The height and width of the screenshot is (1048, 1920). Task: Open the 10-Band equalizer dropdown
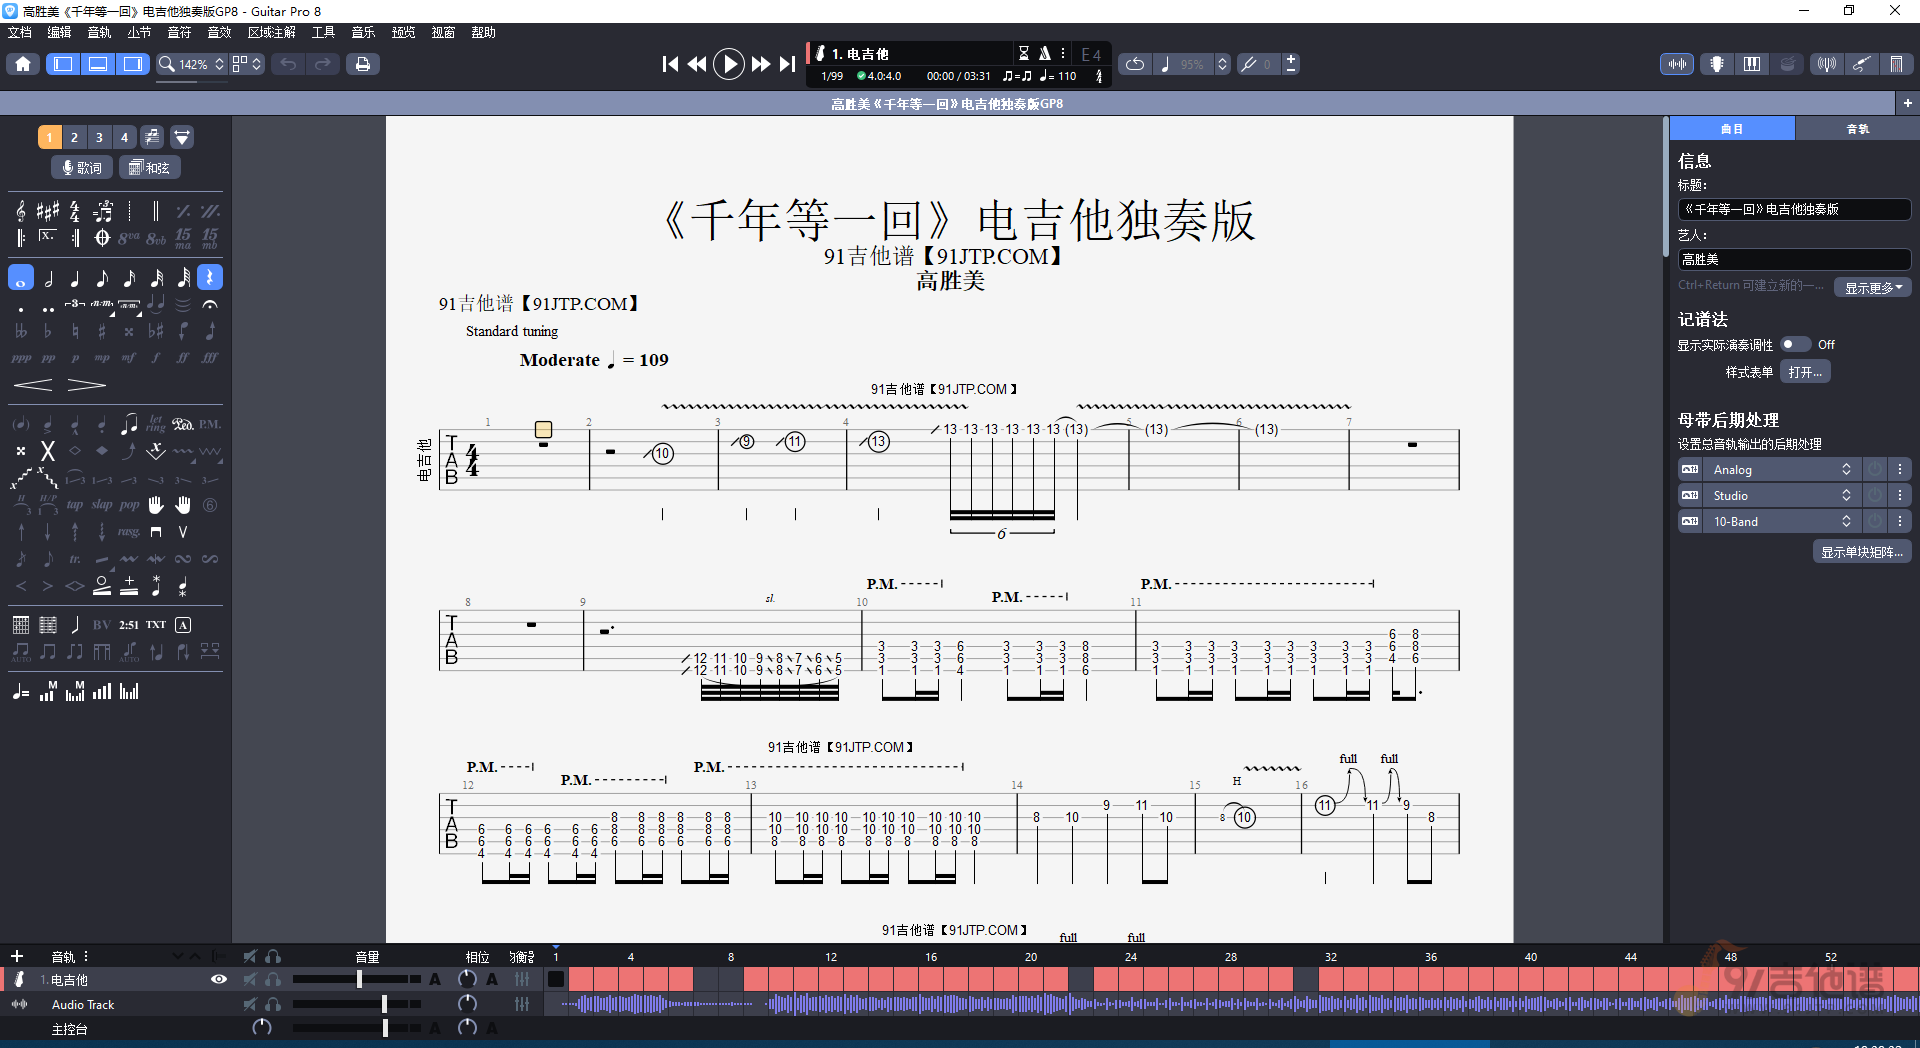coord(1781,521)
